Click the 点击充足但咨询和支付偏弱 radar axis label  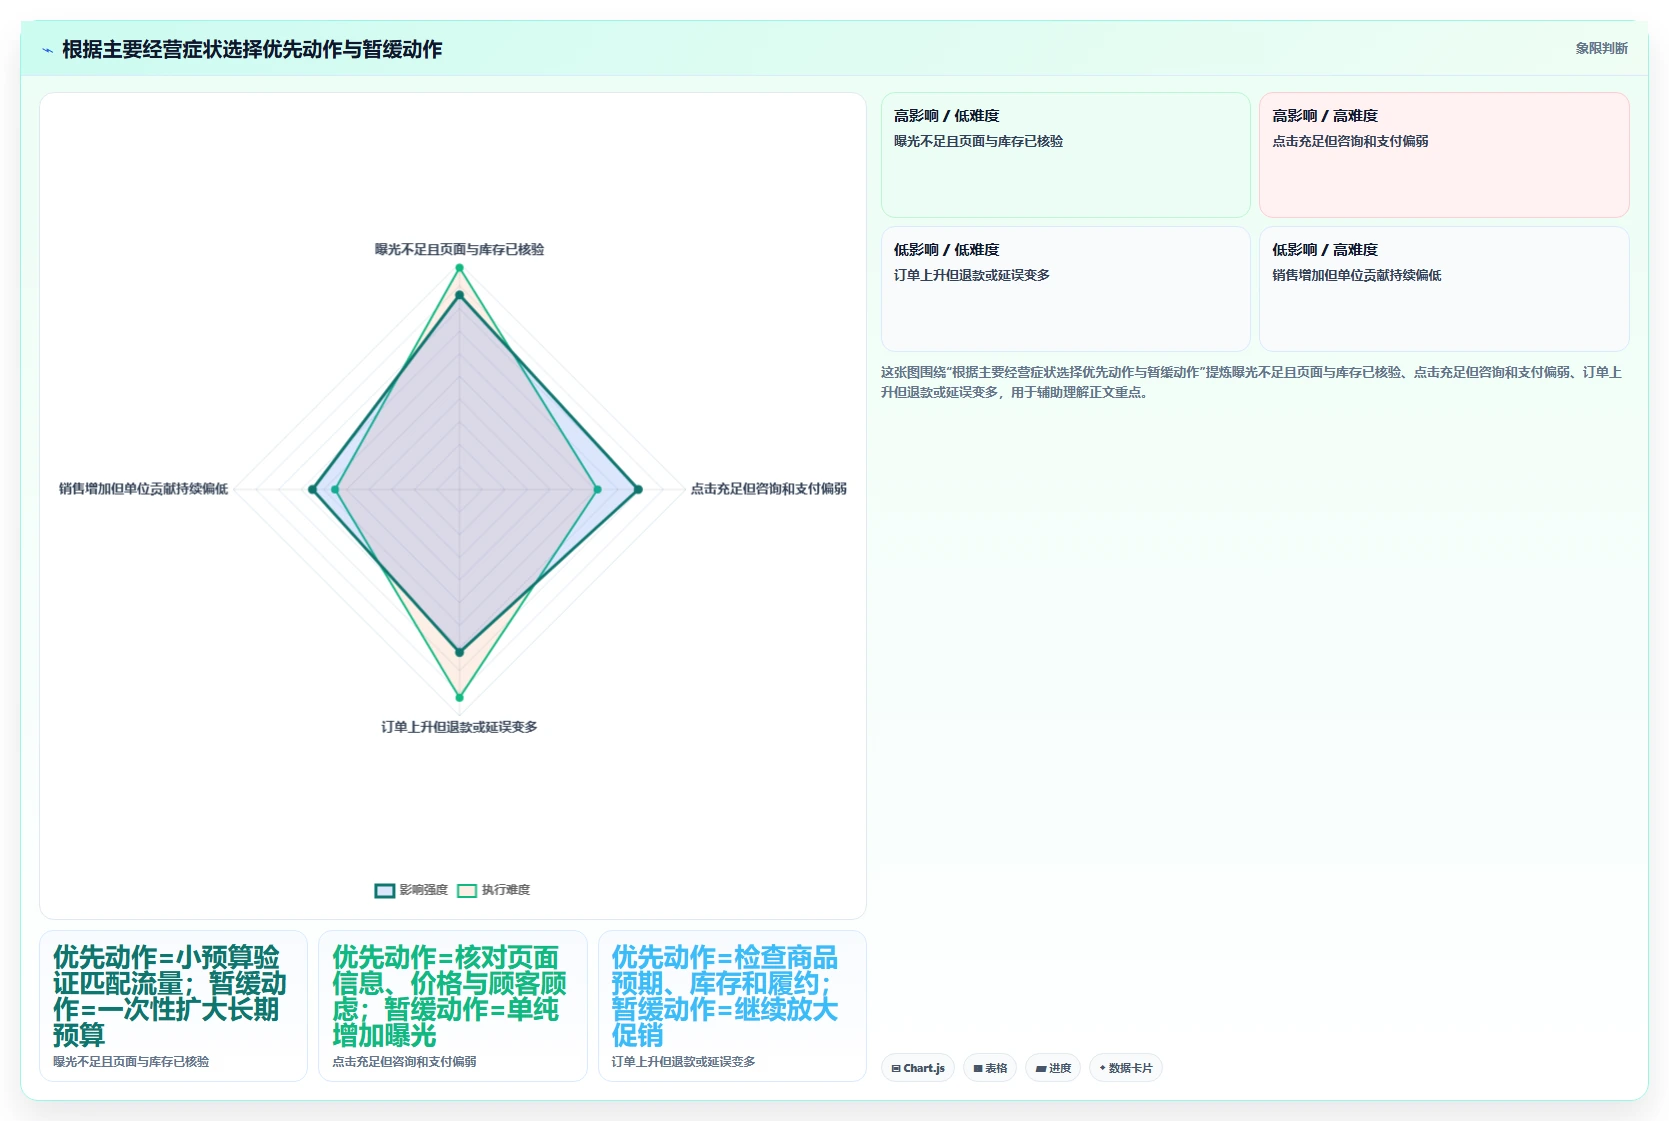[x=768, y=489]
